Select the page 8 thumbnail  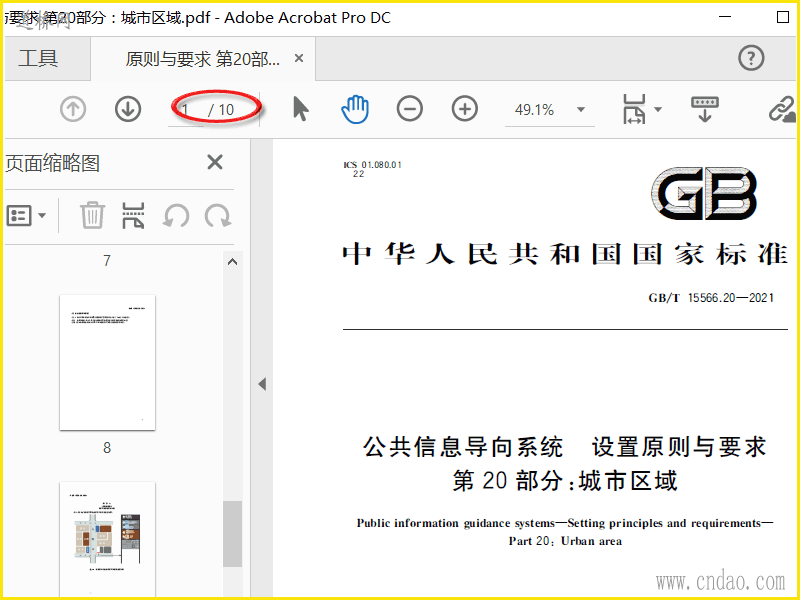click(107, 362)
